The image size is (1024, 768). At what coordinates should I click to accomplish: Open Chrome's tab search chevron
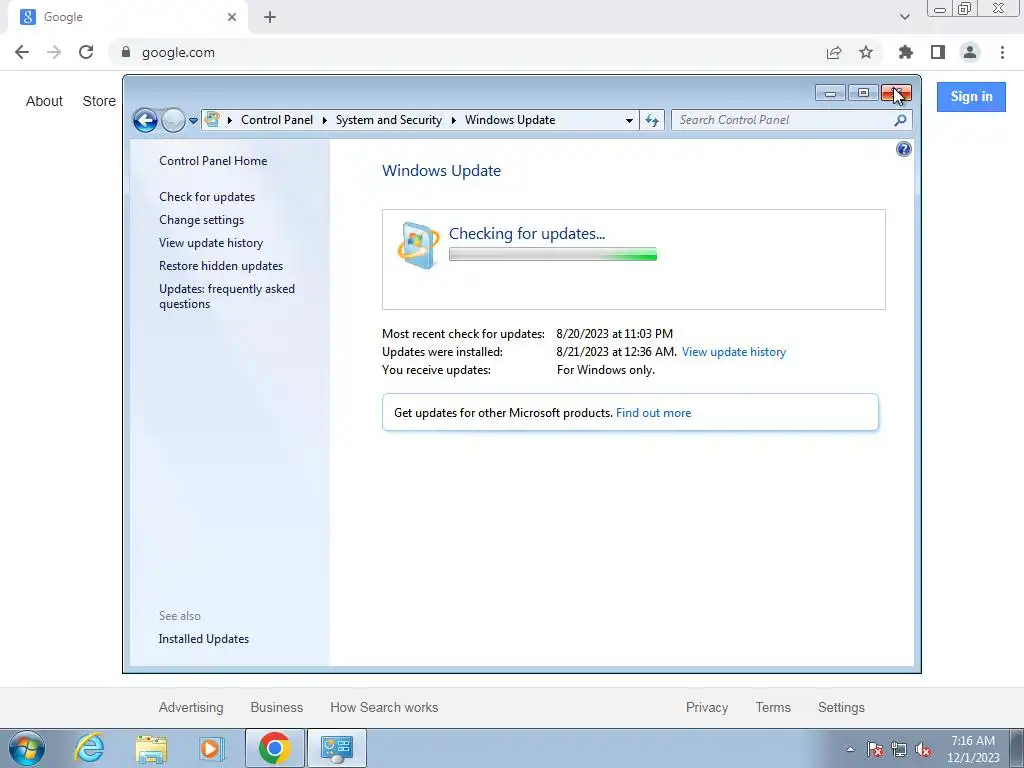(904, 17)
